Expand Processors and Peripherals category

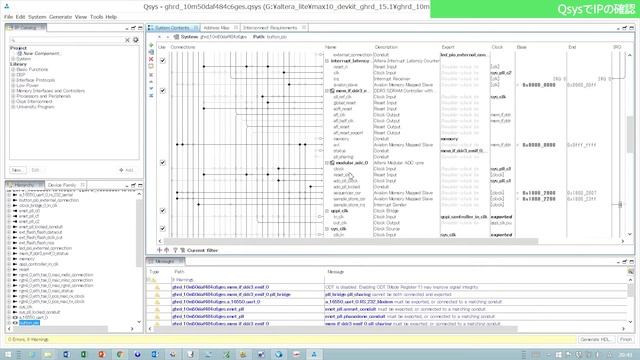point(13,96)
